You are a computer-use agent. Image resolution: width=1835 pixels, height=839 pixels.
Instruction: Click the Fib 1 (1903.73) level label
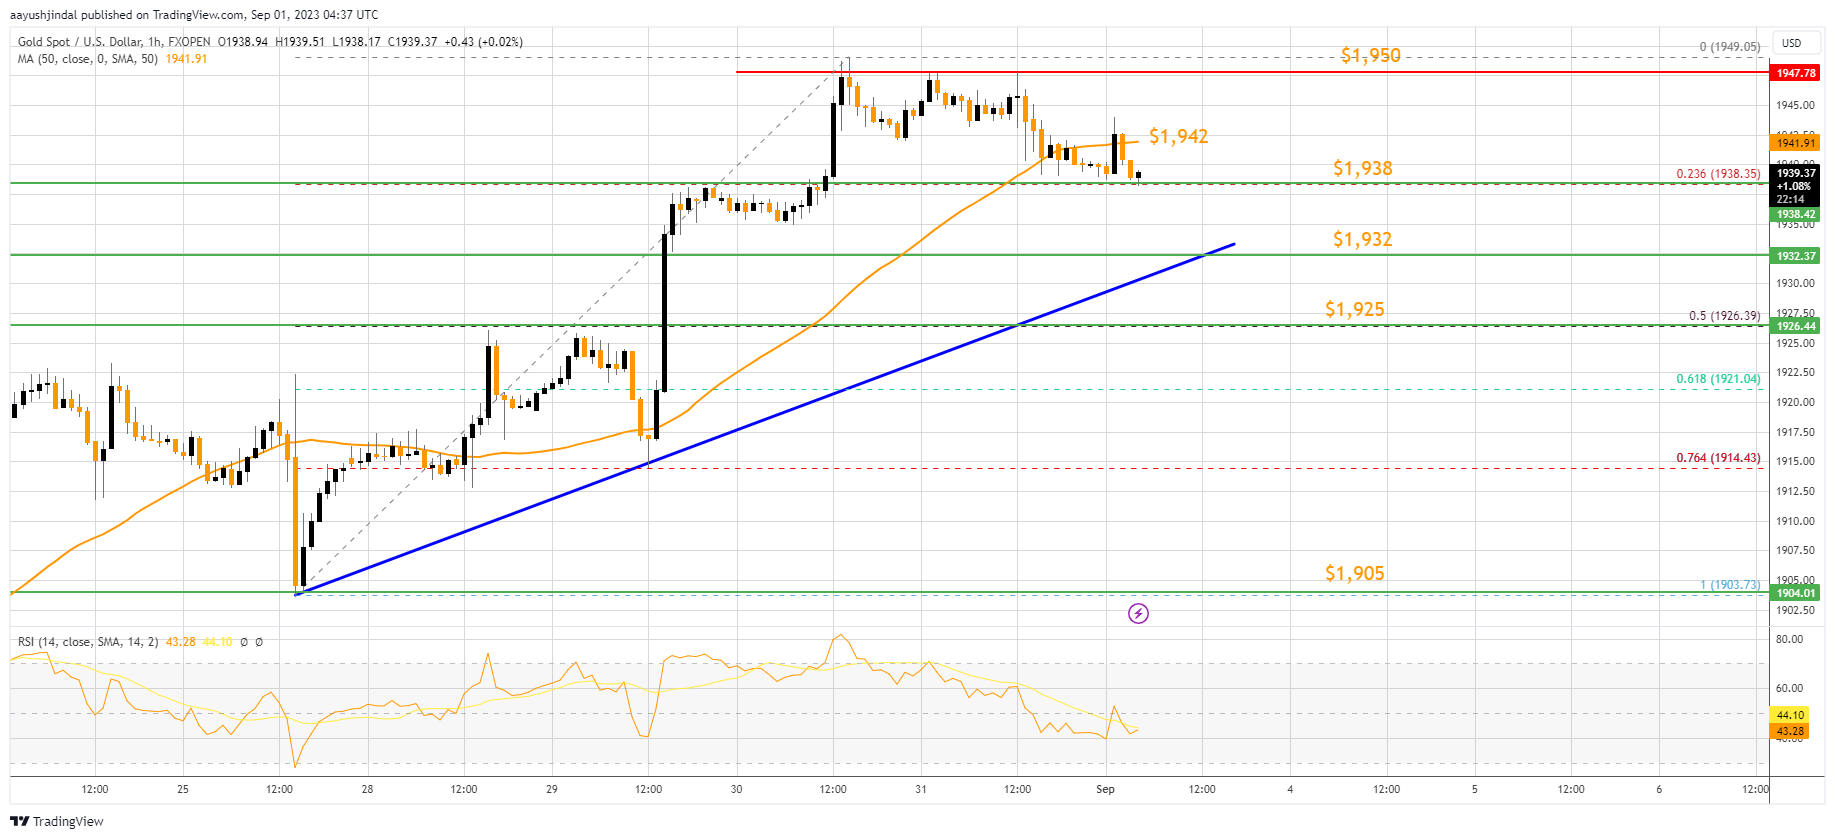(1730, 585)
